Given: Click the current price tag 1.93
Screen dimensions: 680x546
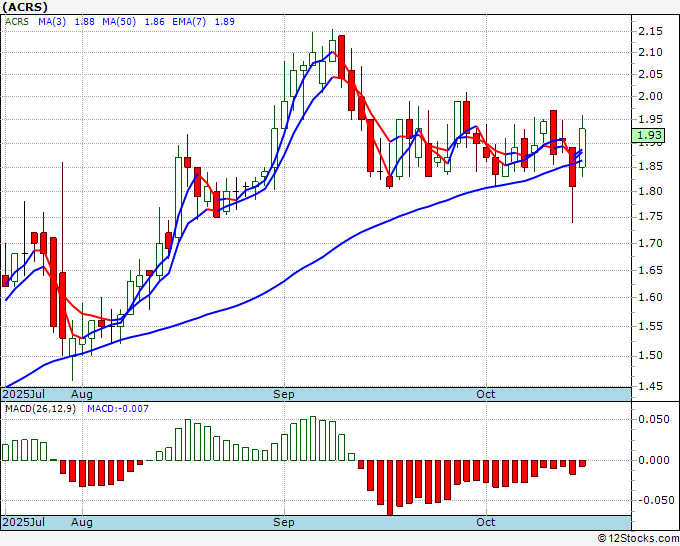Looking at the screenshot, I should point(648,135).
